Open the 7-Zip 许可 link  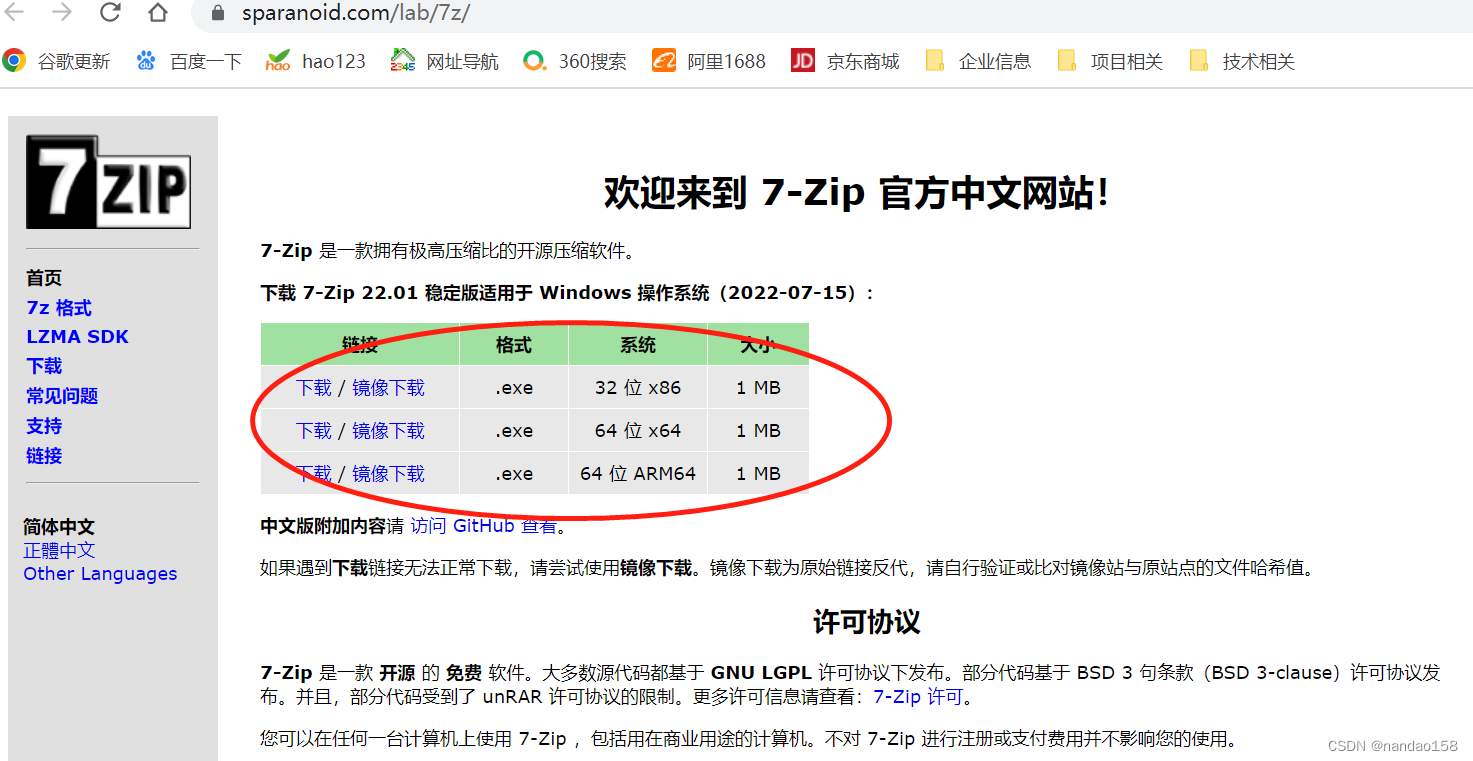coord(918,697)
